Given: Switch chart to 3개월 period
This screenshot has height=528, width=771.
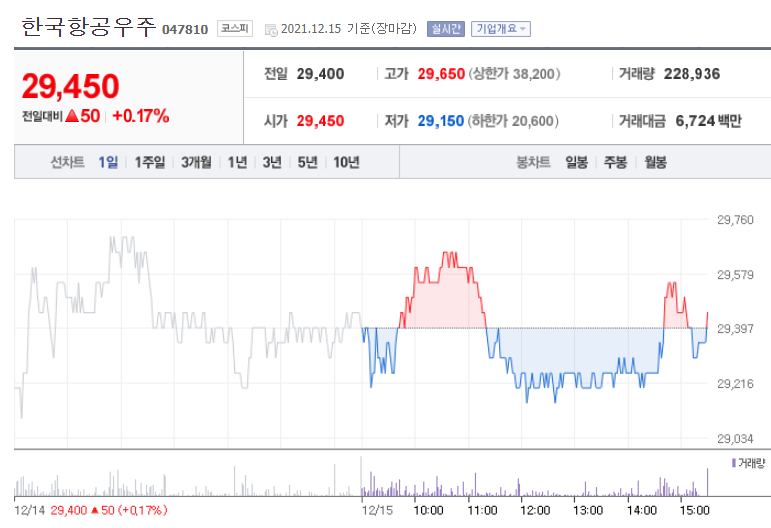Looking at the screenshot, I should tap(196, 162).
